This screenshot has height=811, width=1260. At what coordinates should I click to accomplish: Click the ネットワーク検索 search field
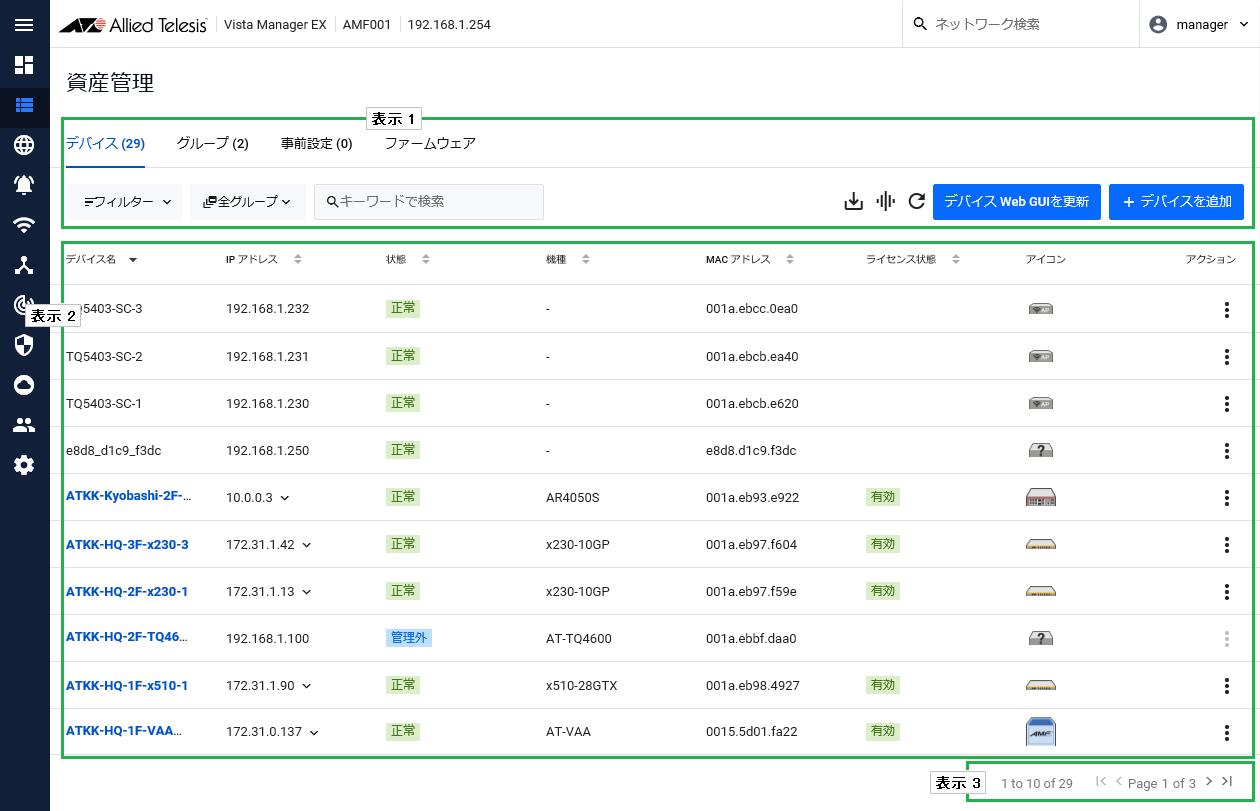[x=1020, y=24]
